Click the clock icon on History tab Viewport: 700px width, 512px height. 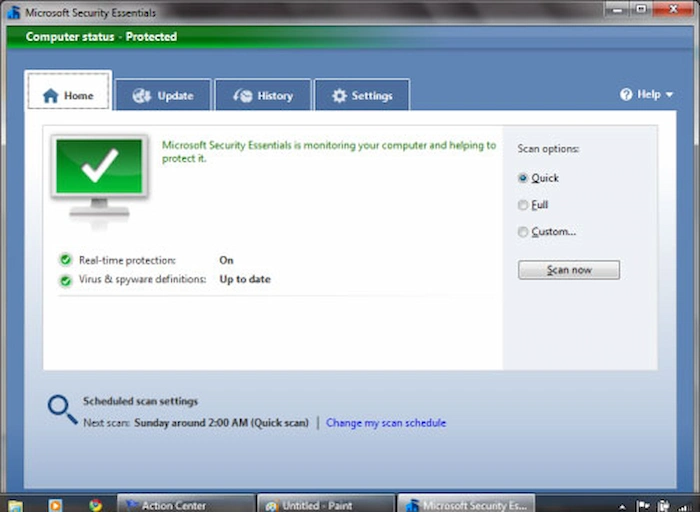(x=243, y=96)
